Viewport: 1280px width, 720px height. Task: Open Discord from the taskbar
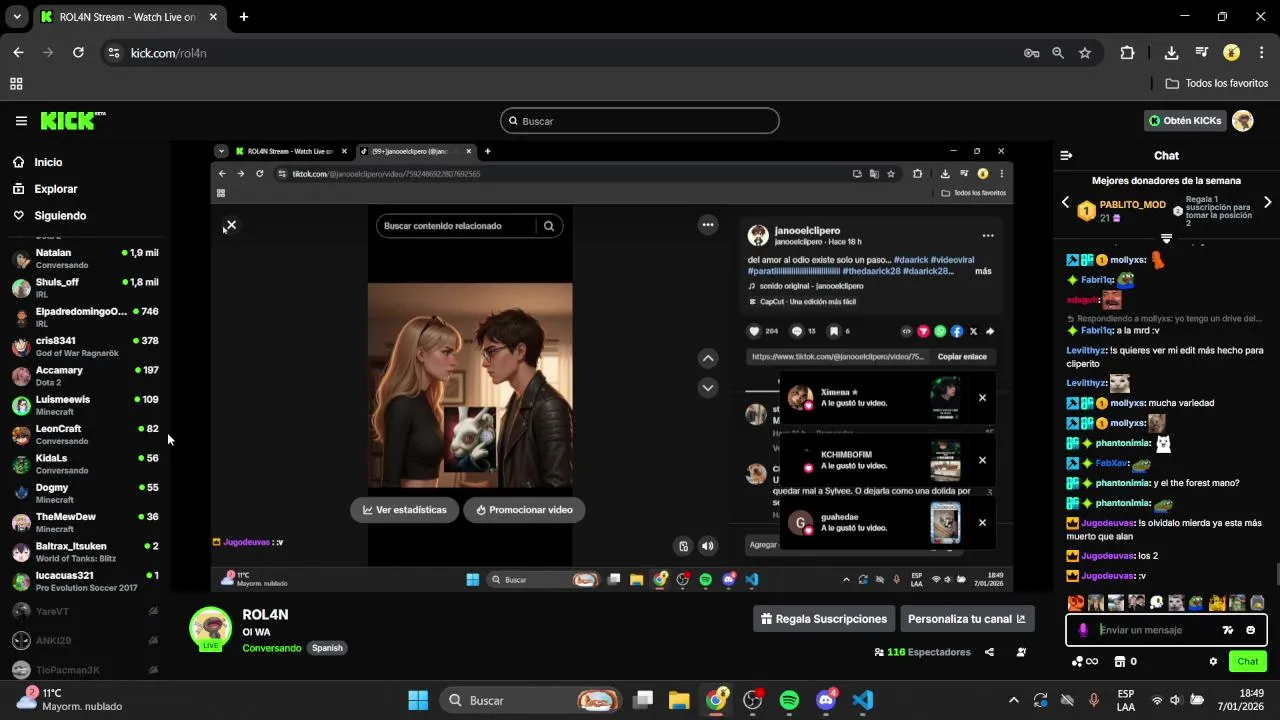pyautogui.click(x=826, y=700)
